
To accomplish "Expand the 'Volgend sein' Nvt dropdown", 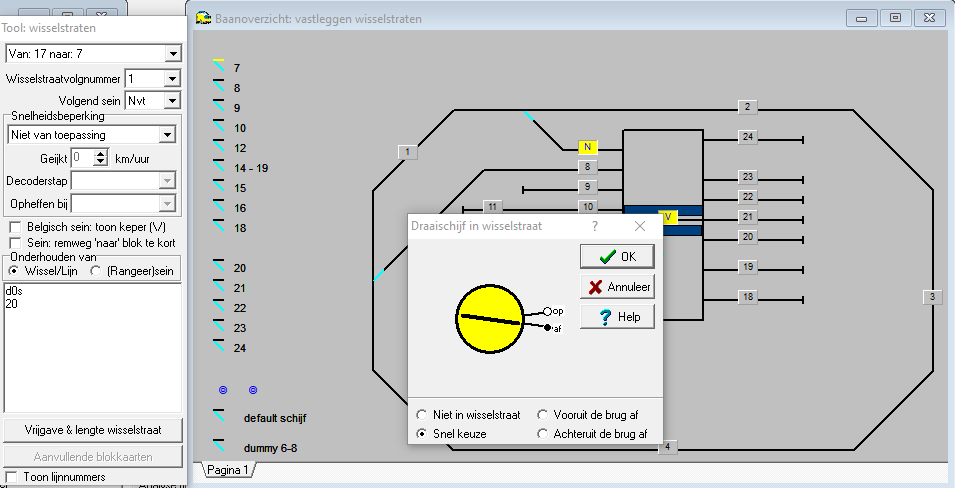I will coord(171,100).
